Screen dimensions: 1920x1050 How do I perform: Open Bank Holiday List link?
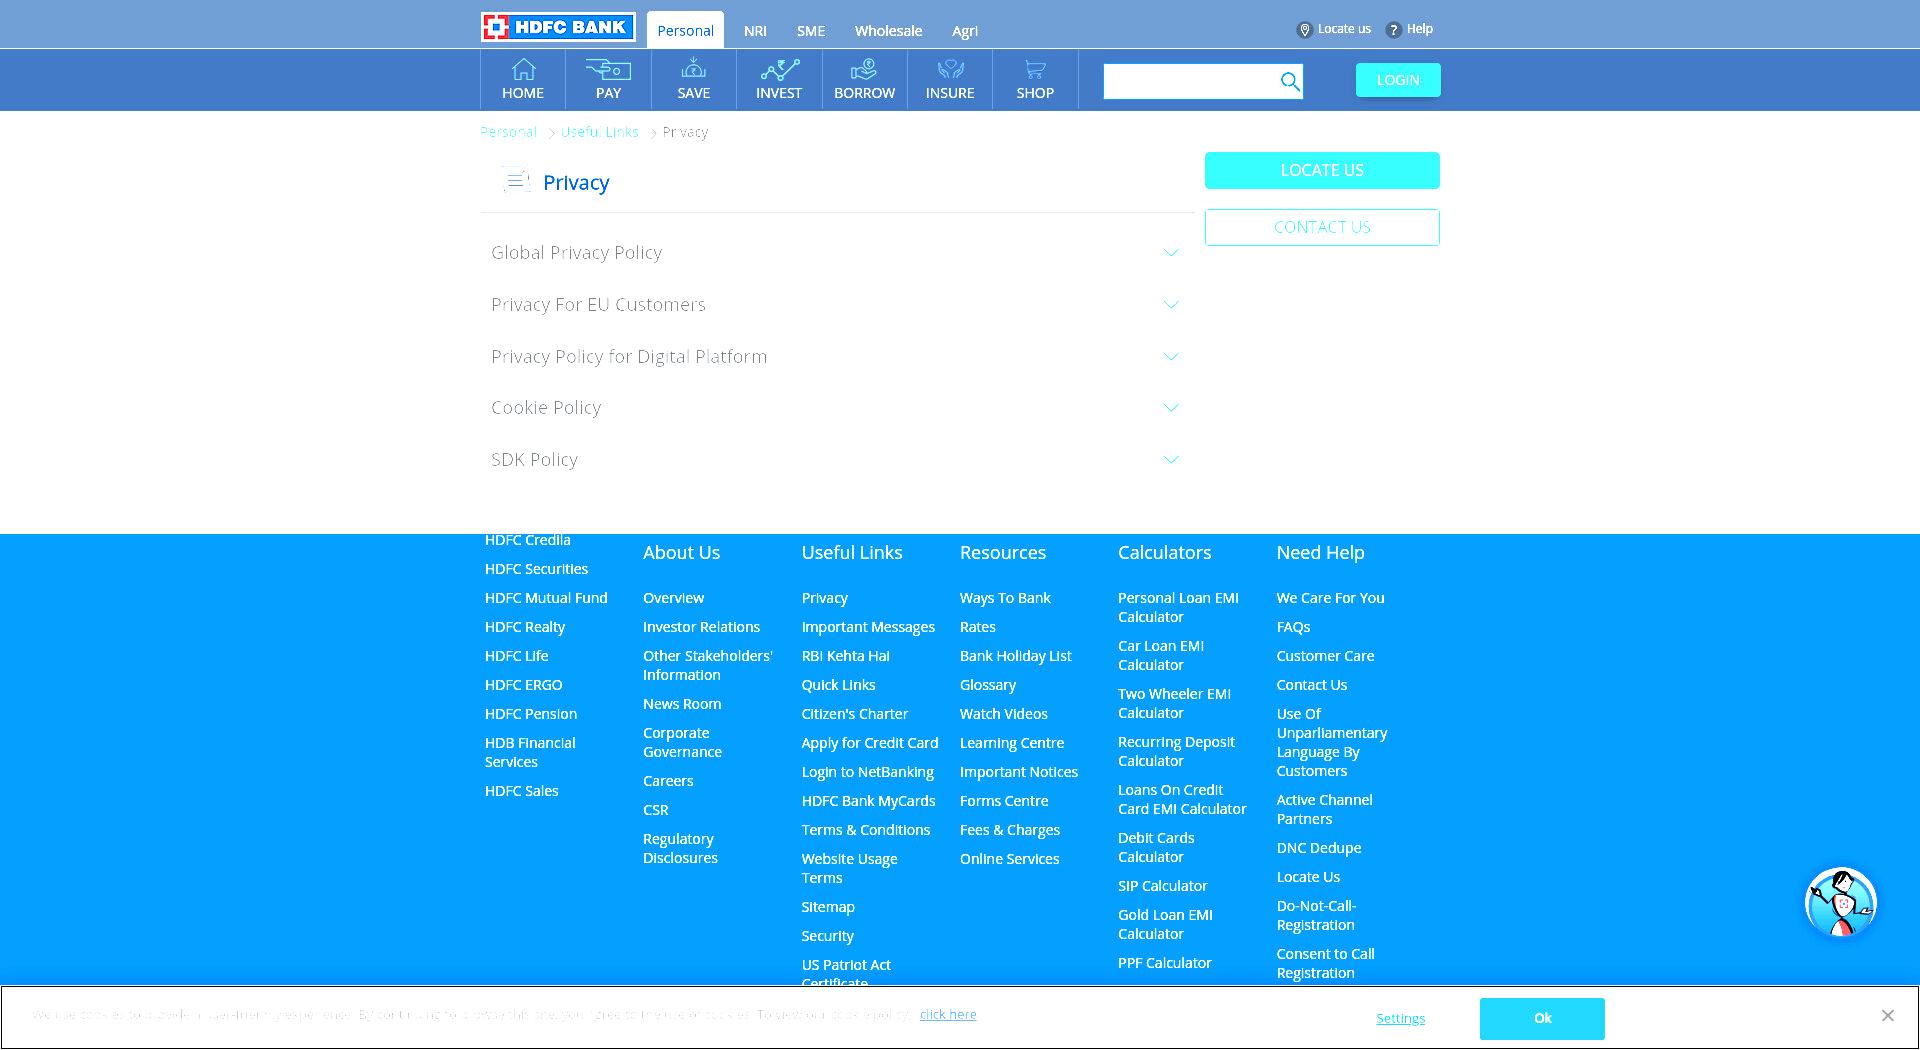coord(1015,656)
